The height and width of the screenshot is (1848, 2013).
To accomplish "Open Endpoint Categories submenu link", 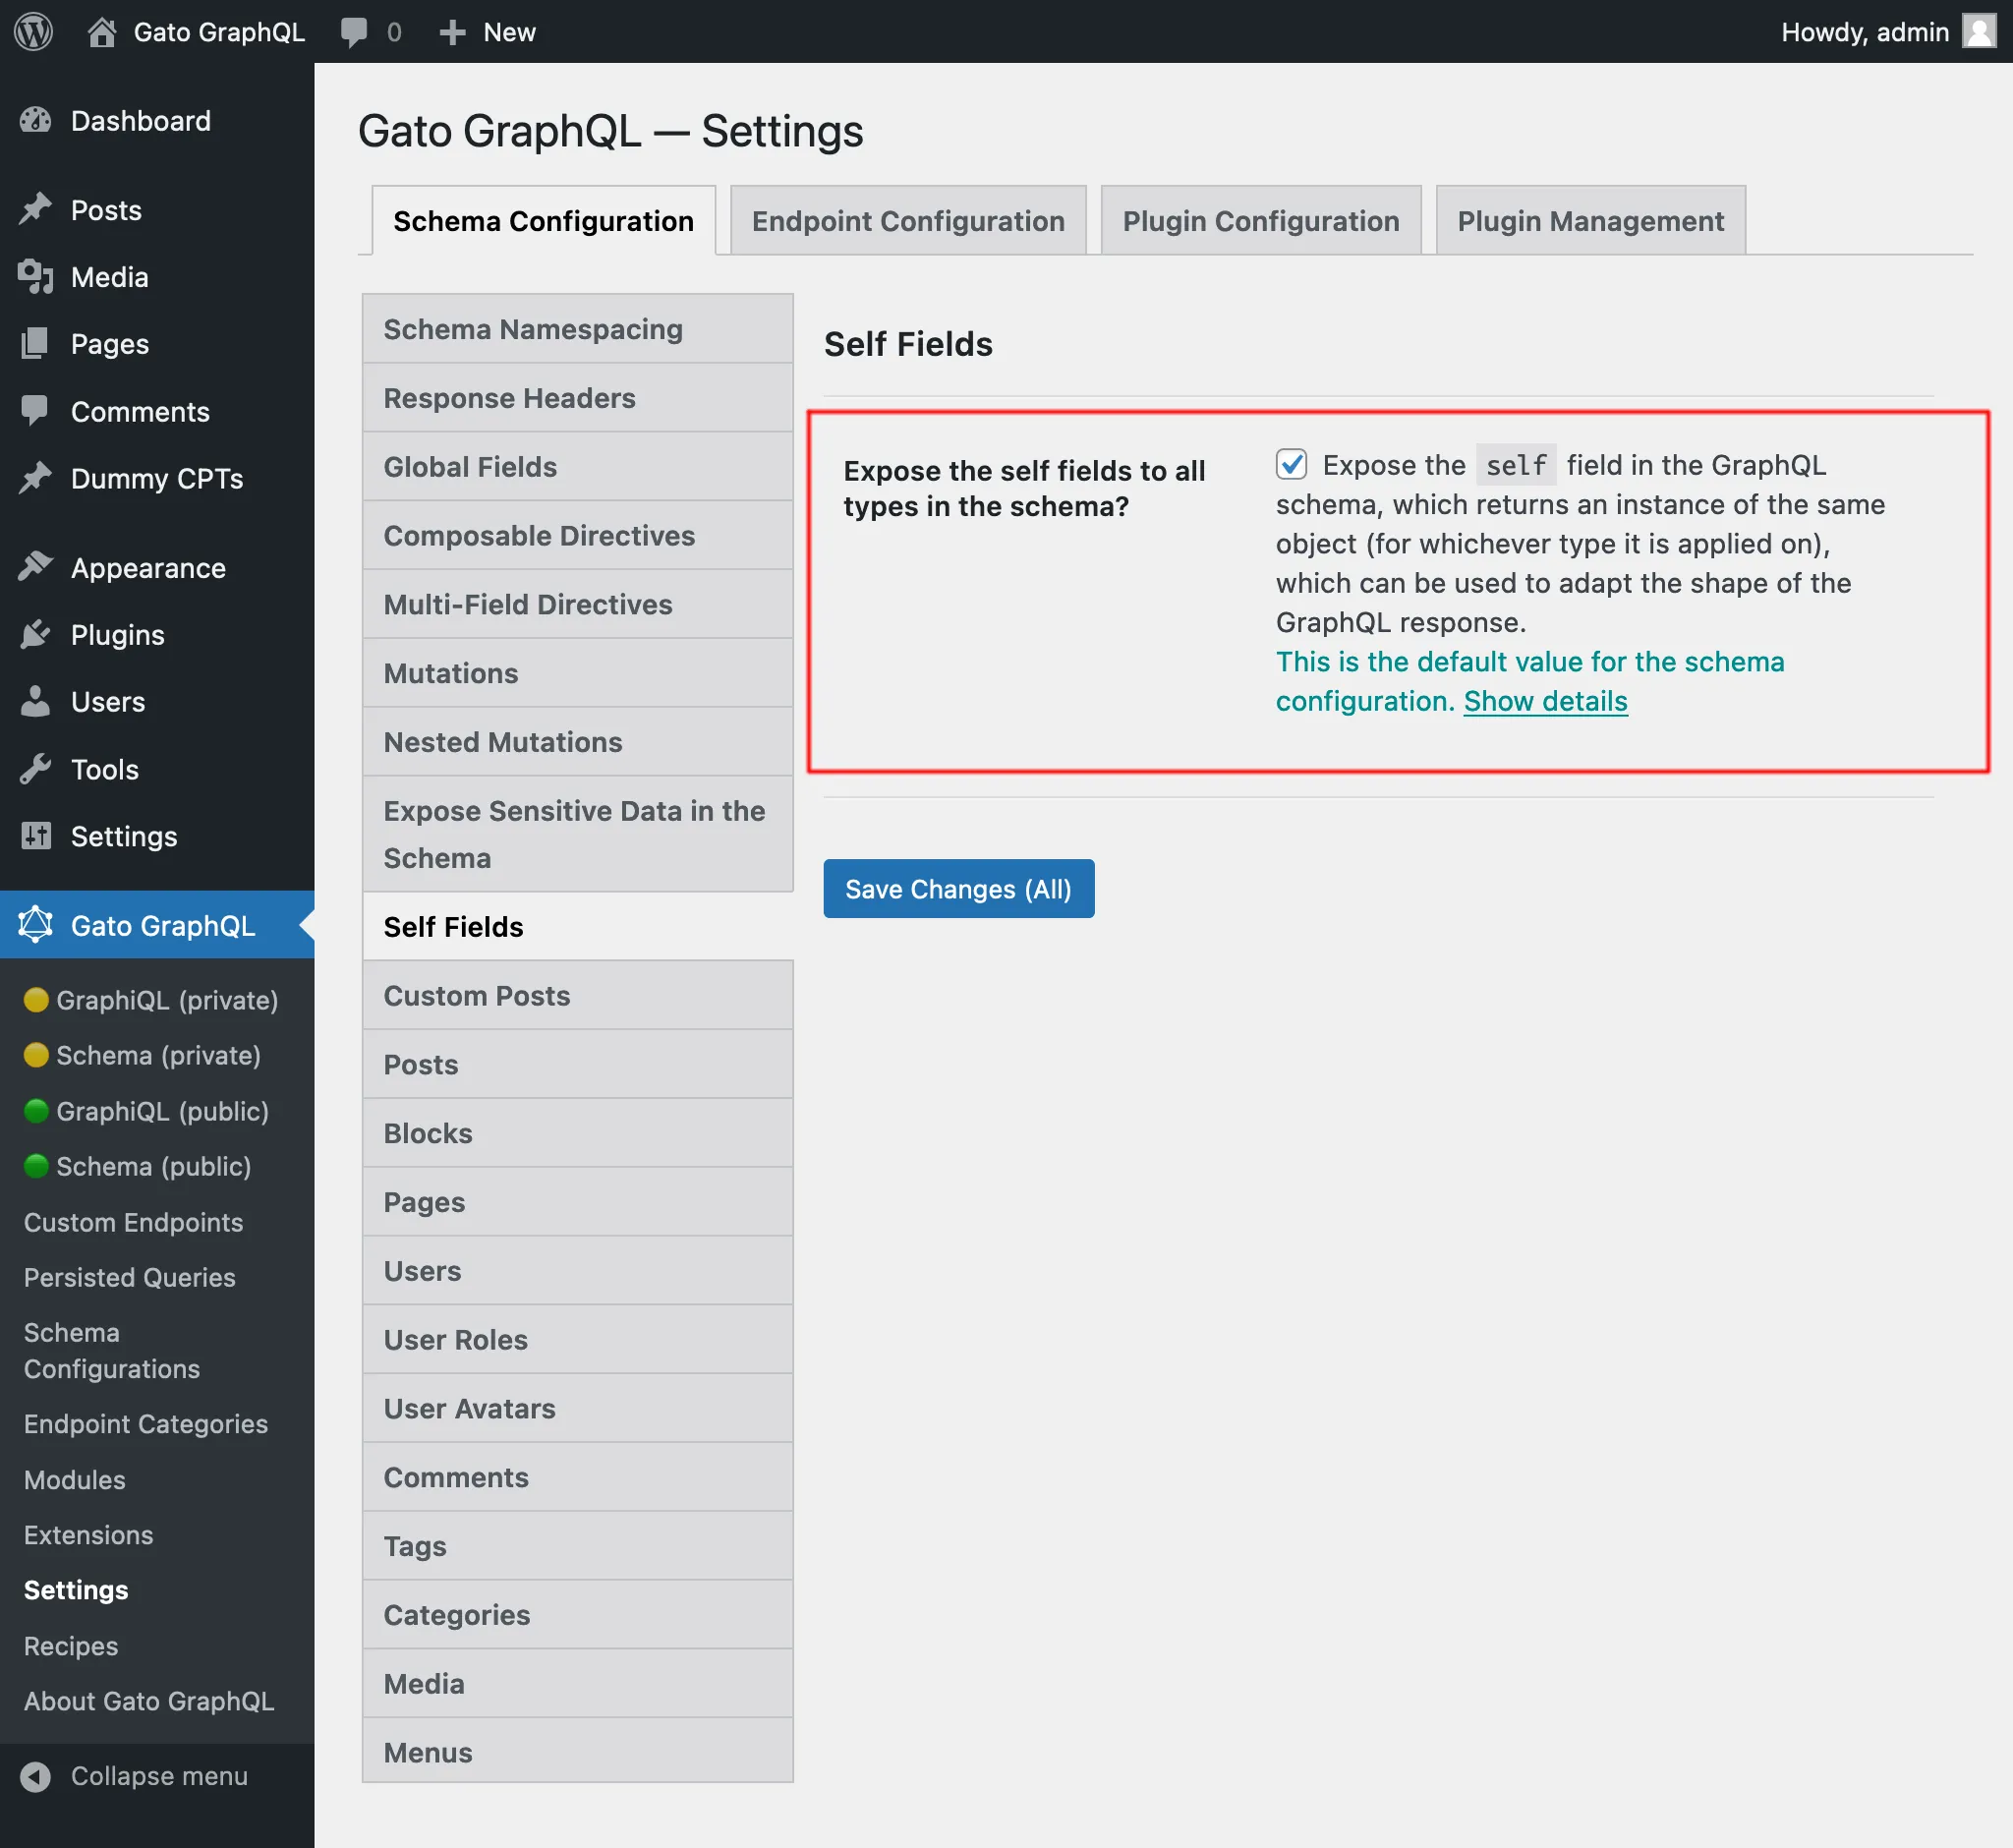I will (146, 1424).
